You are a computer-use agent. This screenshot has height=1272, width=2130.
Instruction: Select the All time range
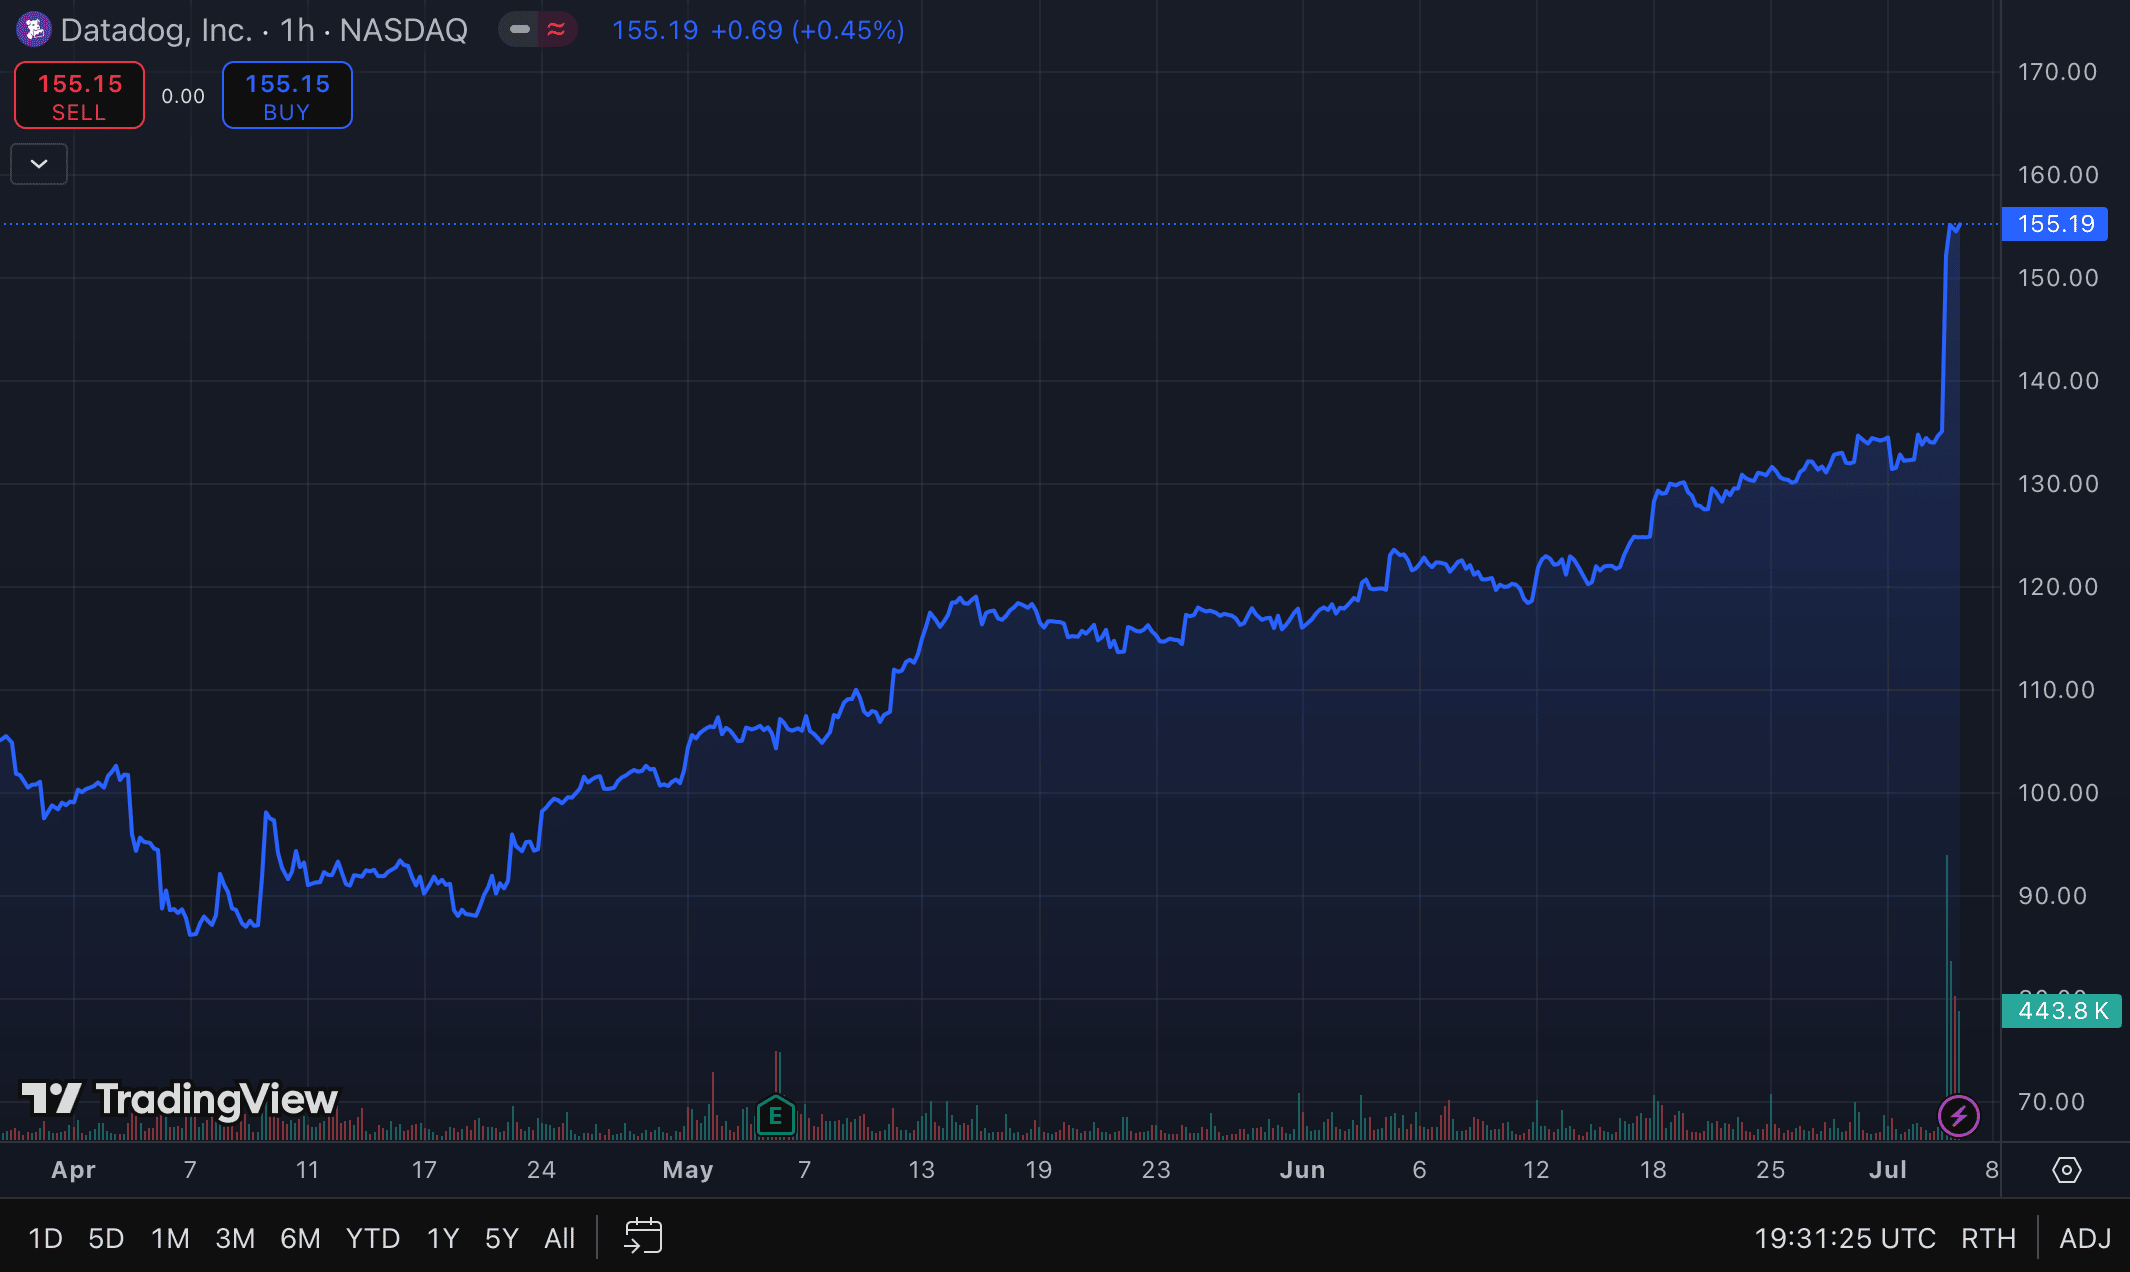560,1238
